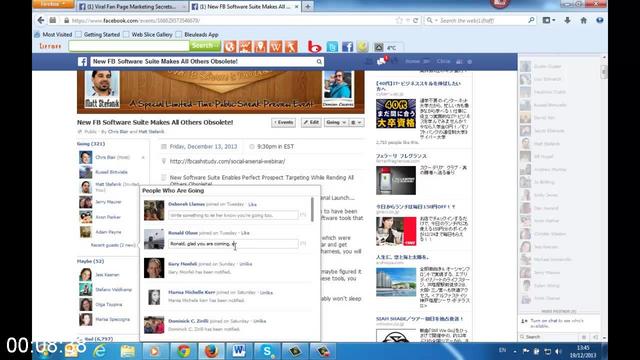This screenshot has width=640, height=360.
Task: Switch to Viral Fan Page Marketing Secrets tab
Action: point(131,7)
